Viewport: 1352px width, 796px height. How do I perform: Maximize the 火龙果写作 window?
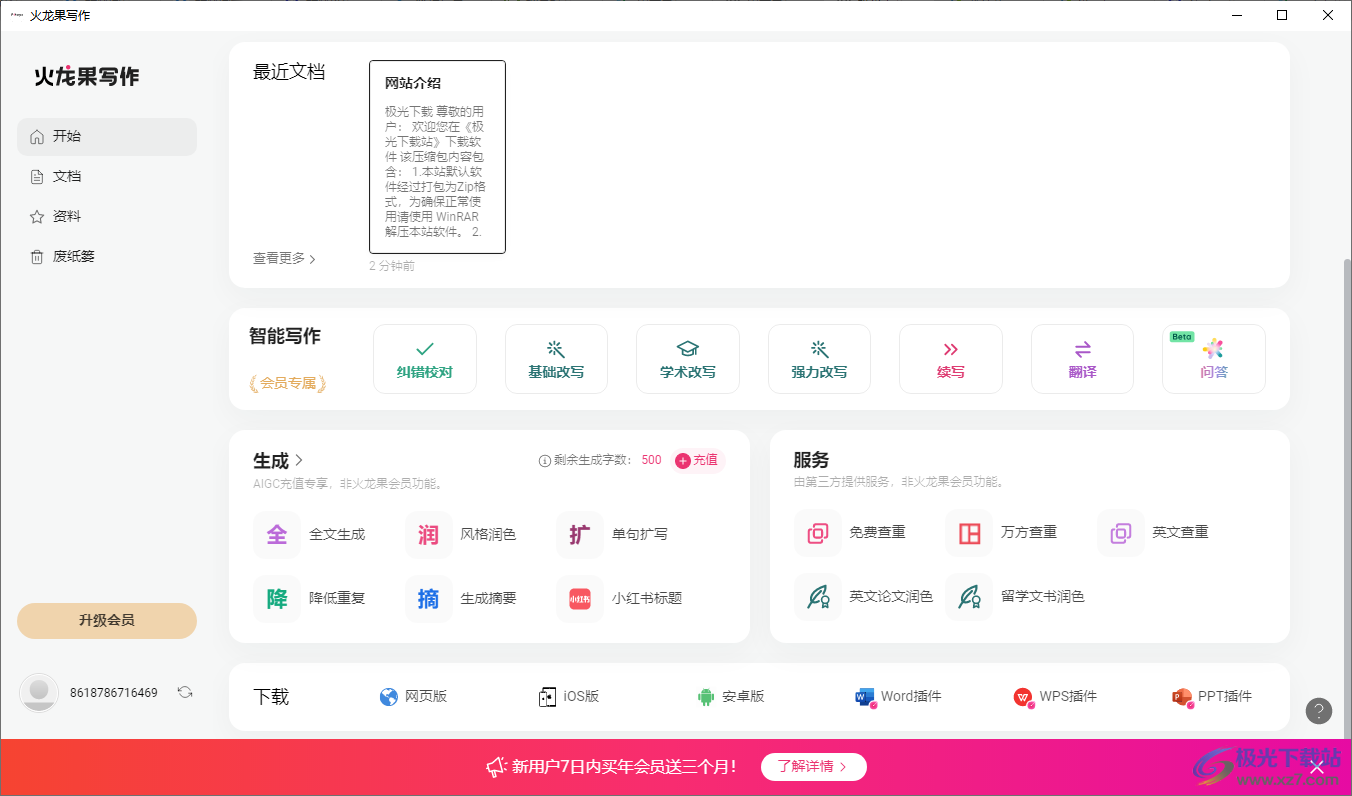[1282, 15]
